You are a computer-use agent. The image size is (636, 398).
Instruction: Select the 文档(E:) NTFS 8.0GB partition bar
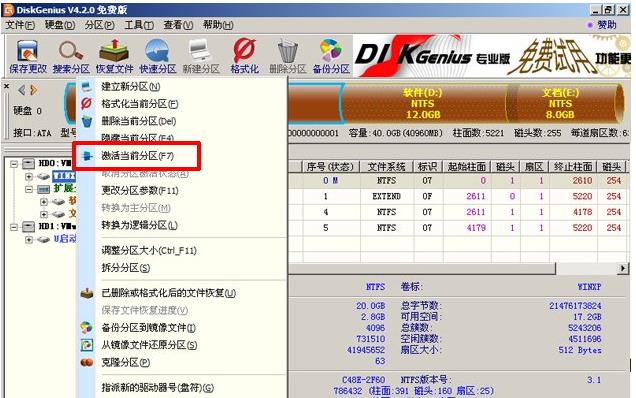(x=565, y=103)
